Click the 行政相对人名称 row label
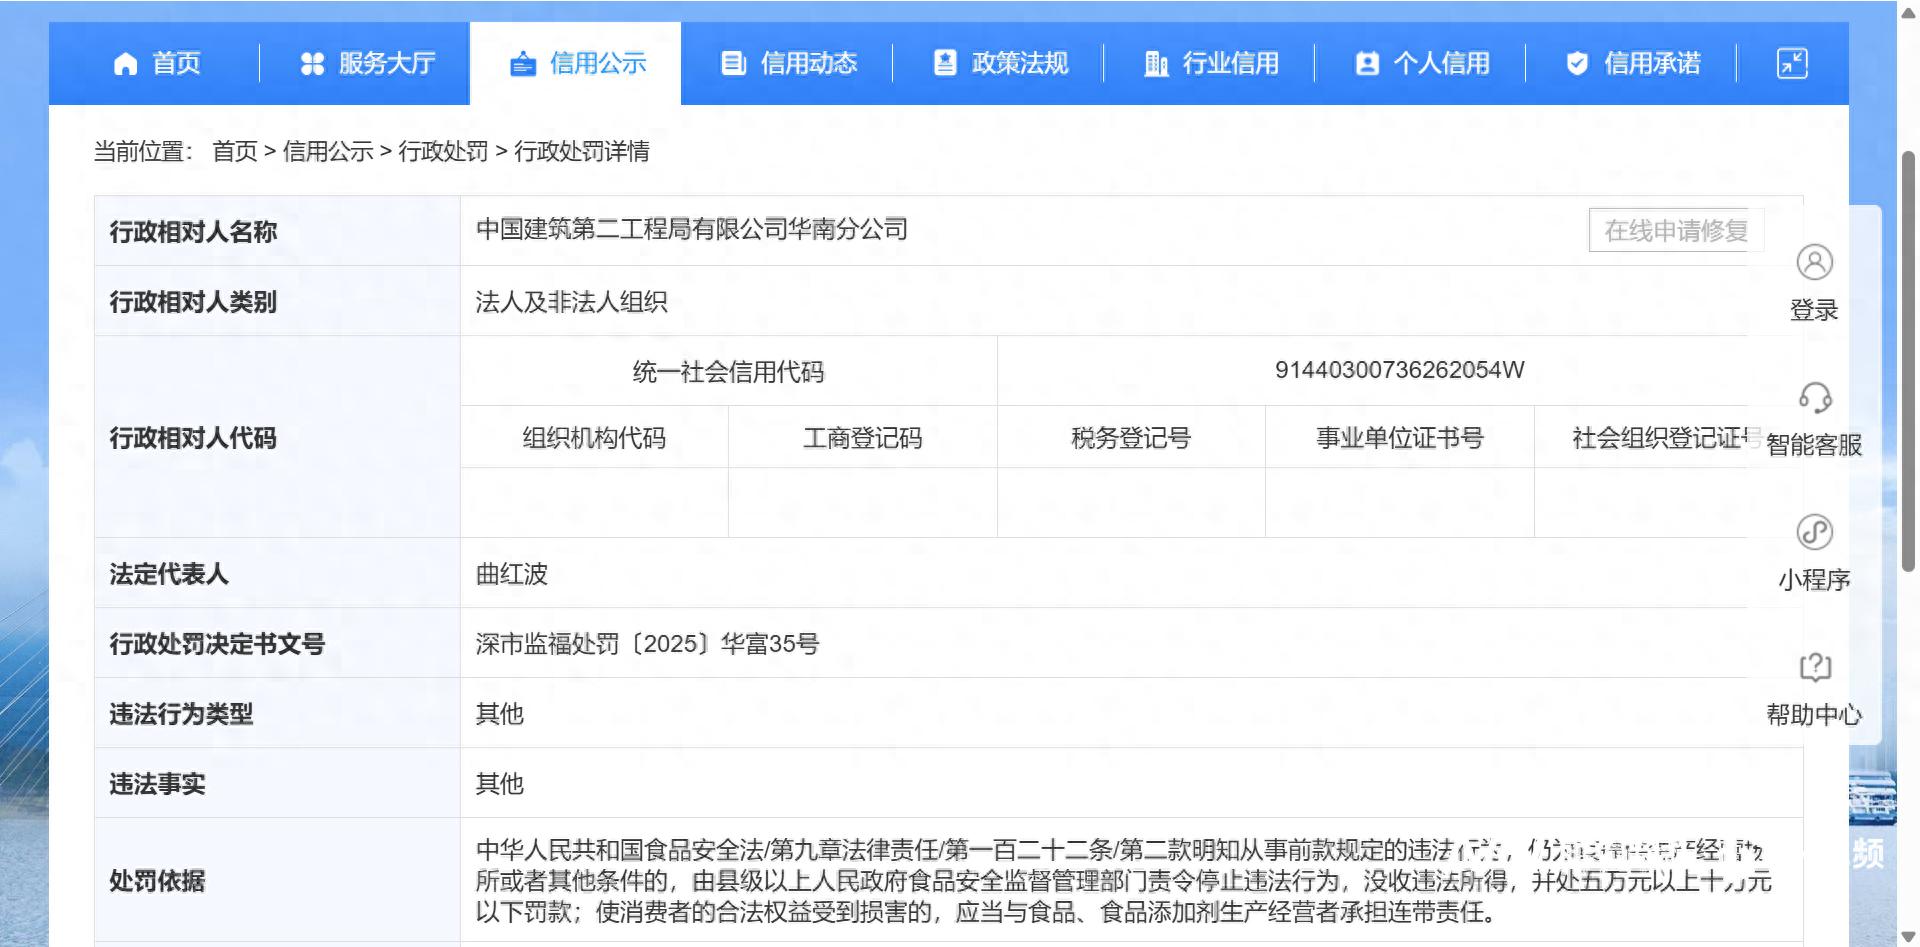 [193, 232]
